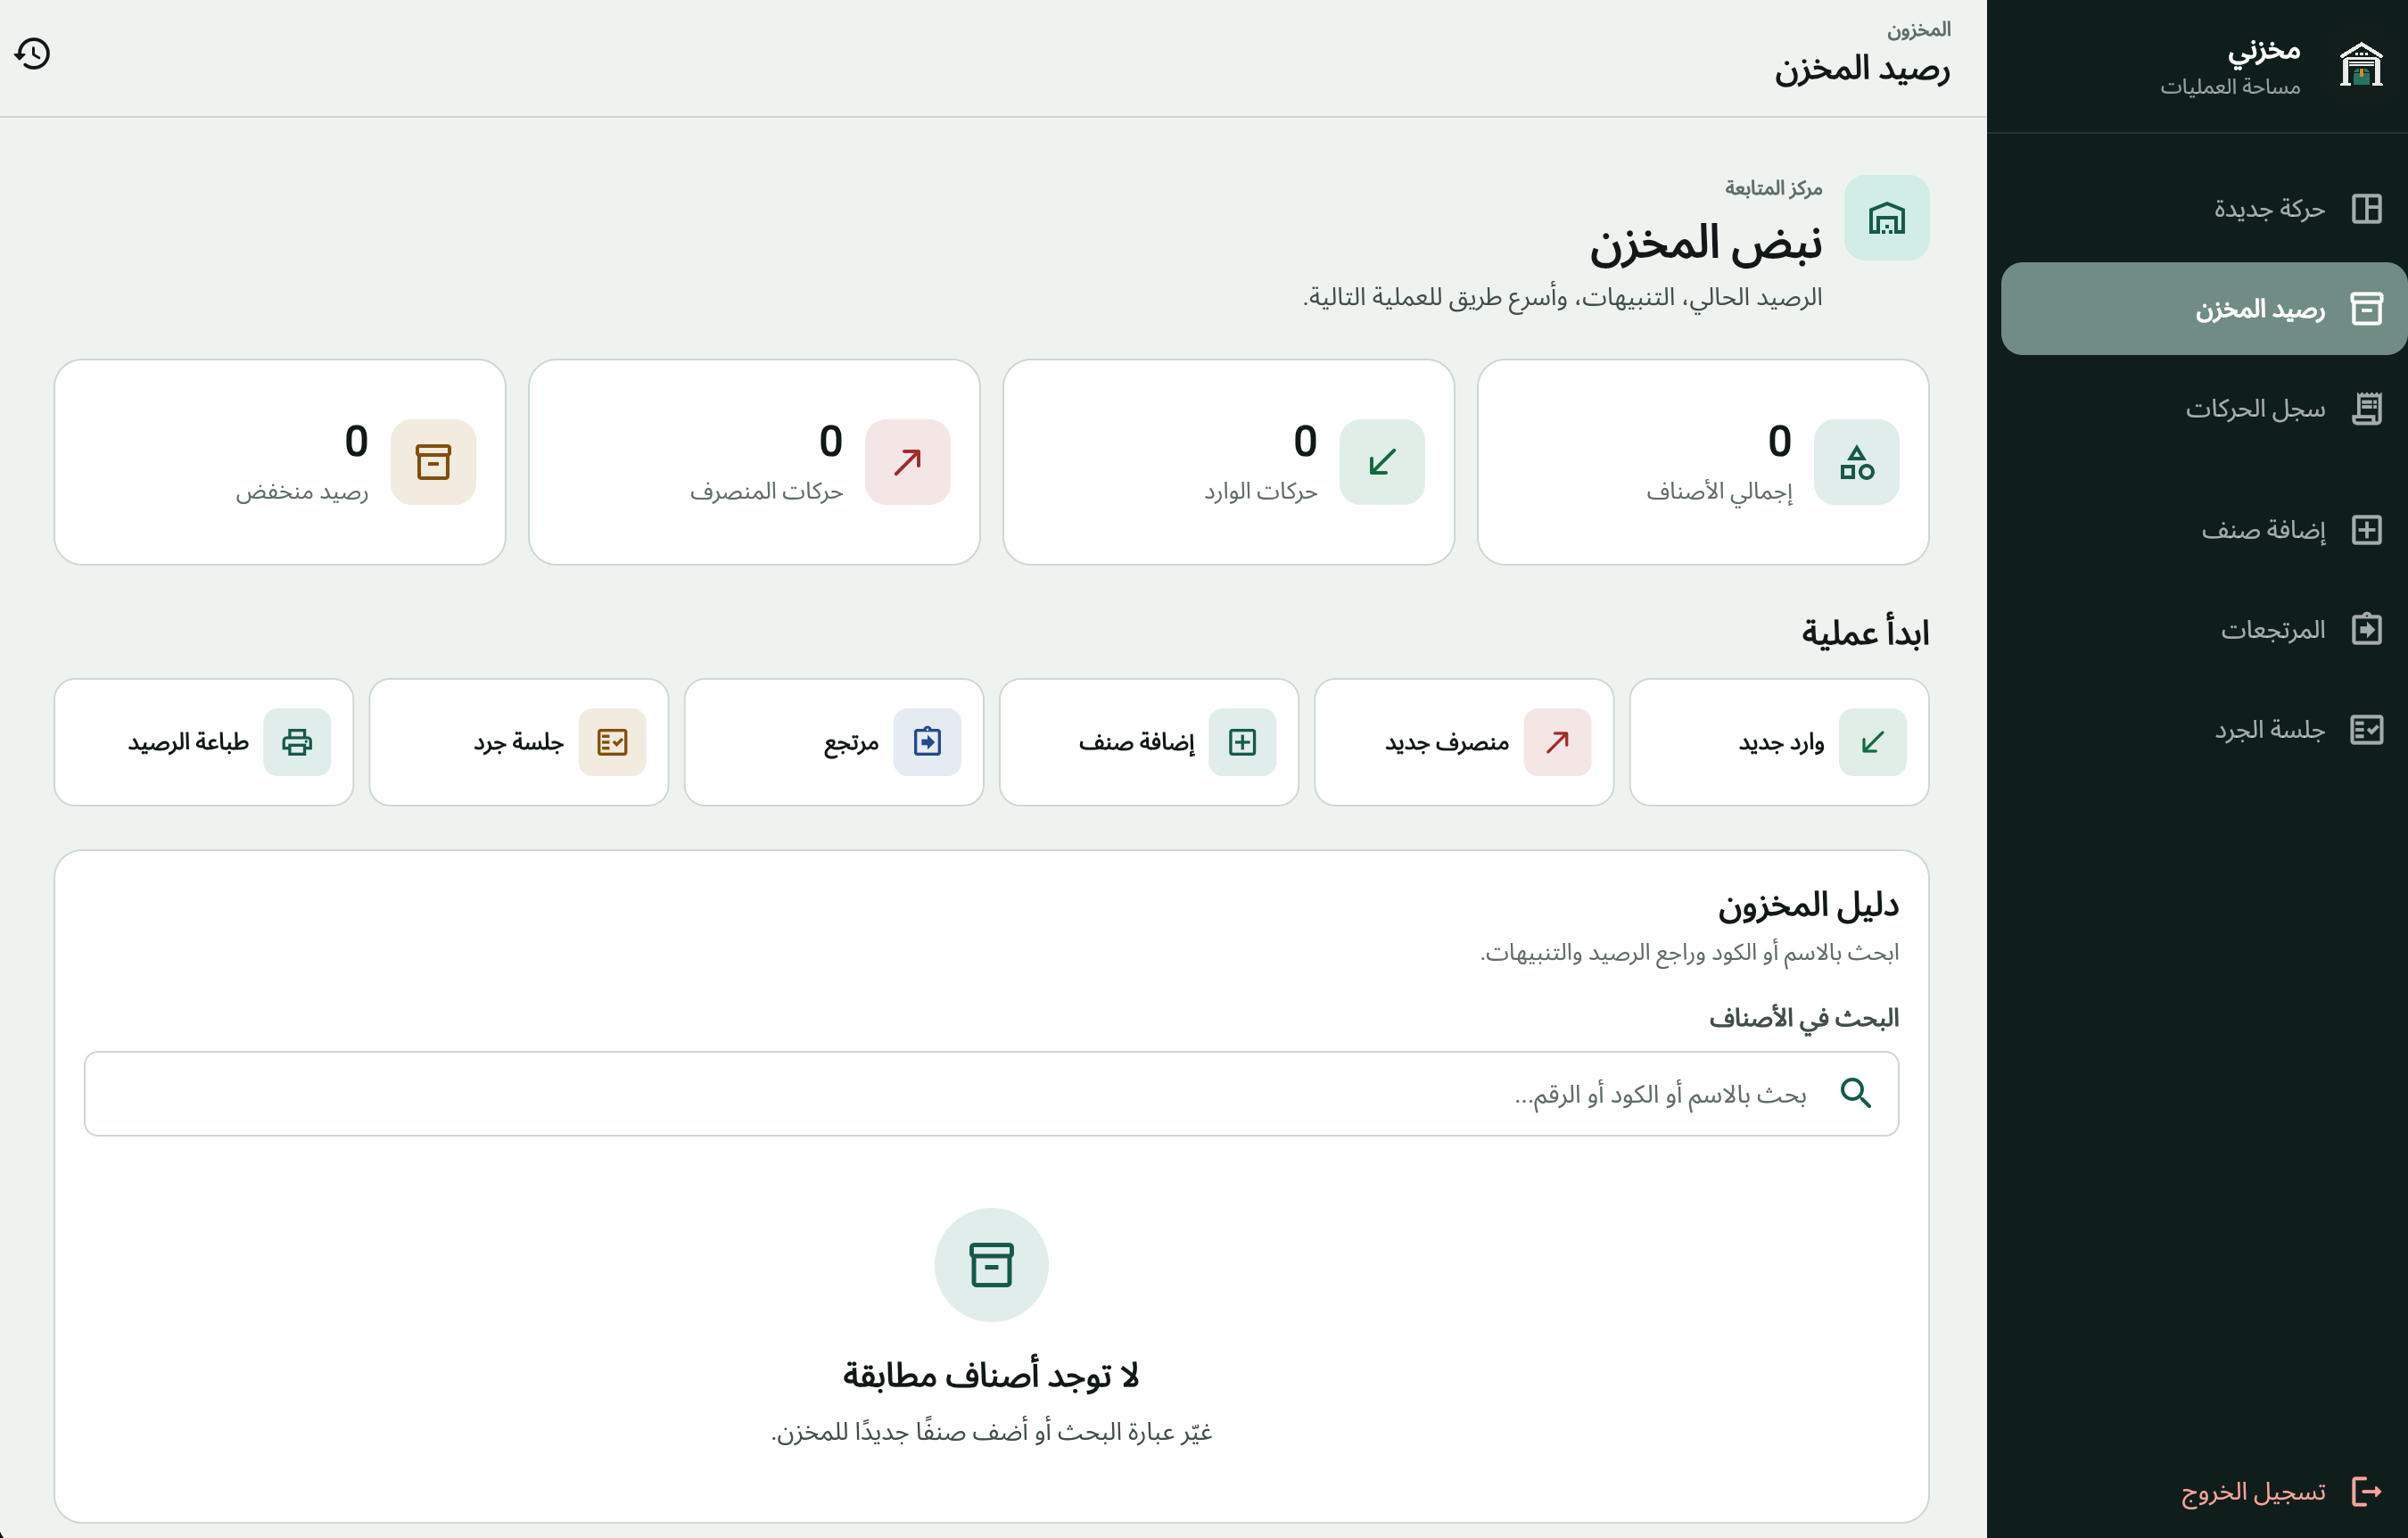Open سجل الحركات in sidebar
The width and height of the screenshot is (2408, 1538).
[2203, 409]
